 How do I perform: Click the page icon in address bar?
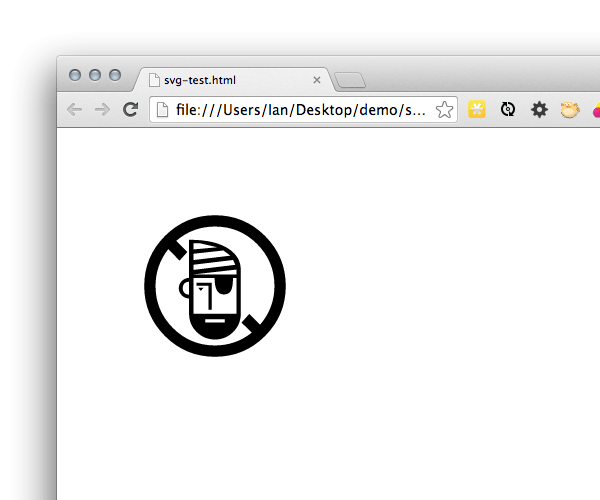162,110
